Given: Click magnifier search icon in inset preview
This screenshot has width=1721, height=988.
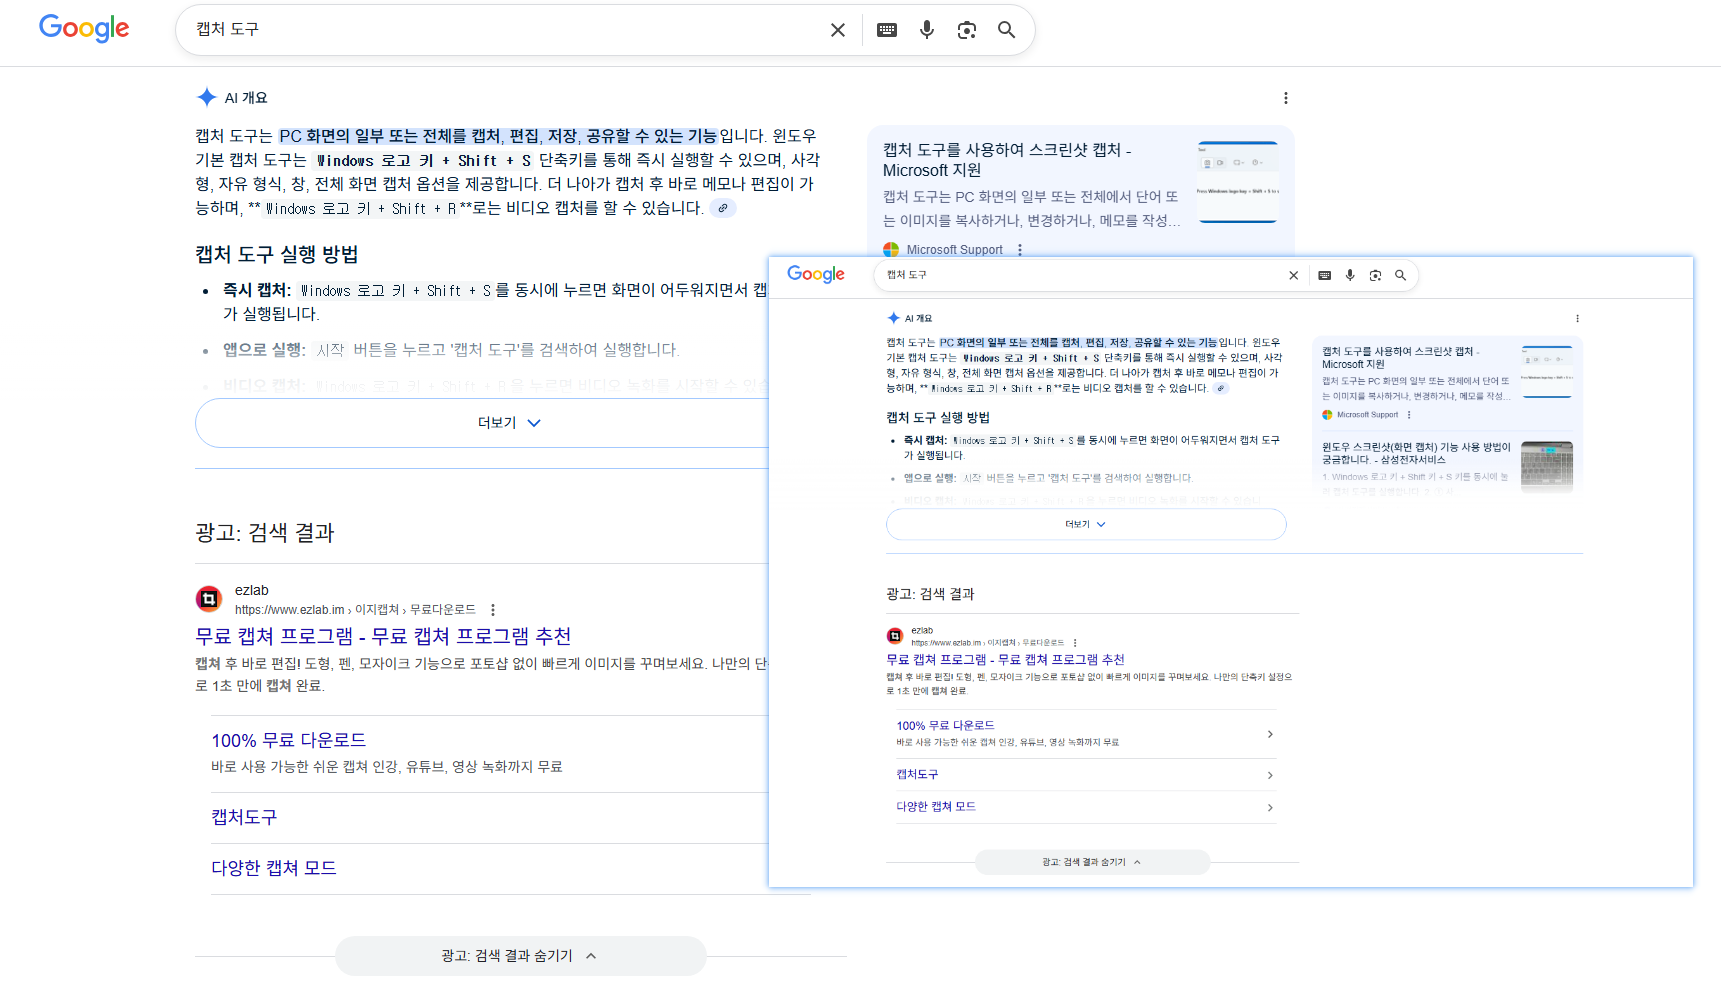Looking at the screenshot, I should (x=1401, y=275).
